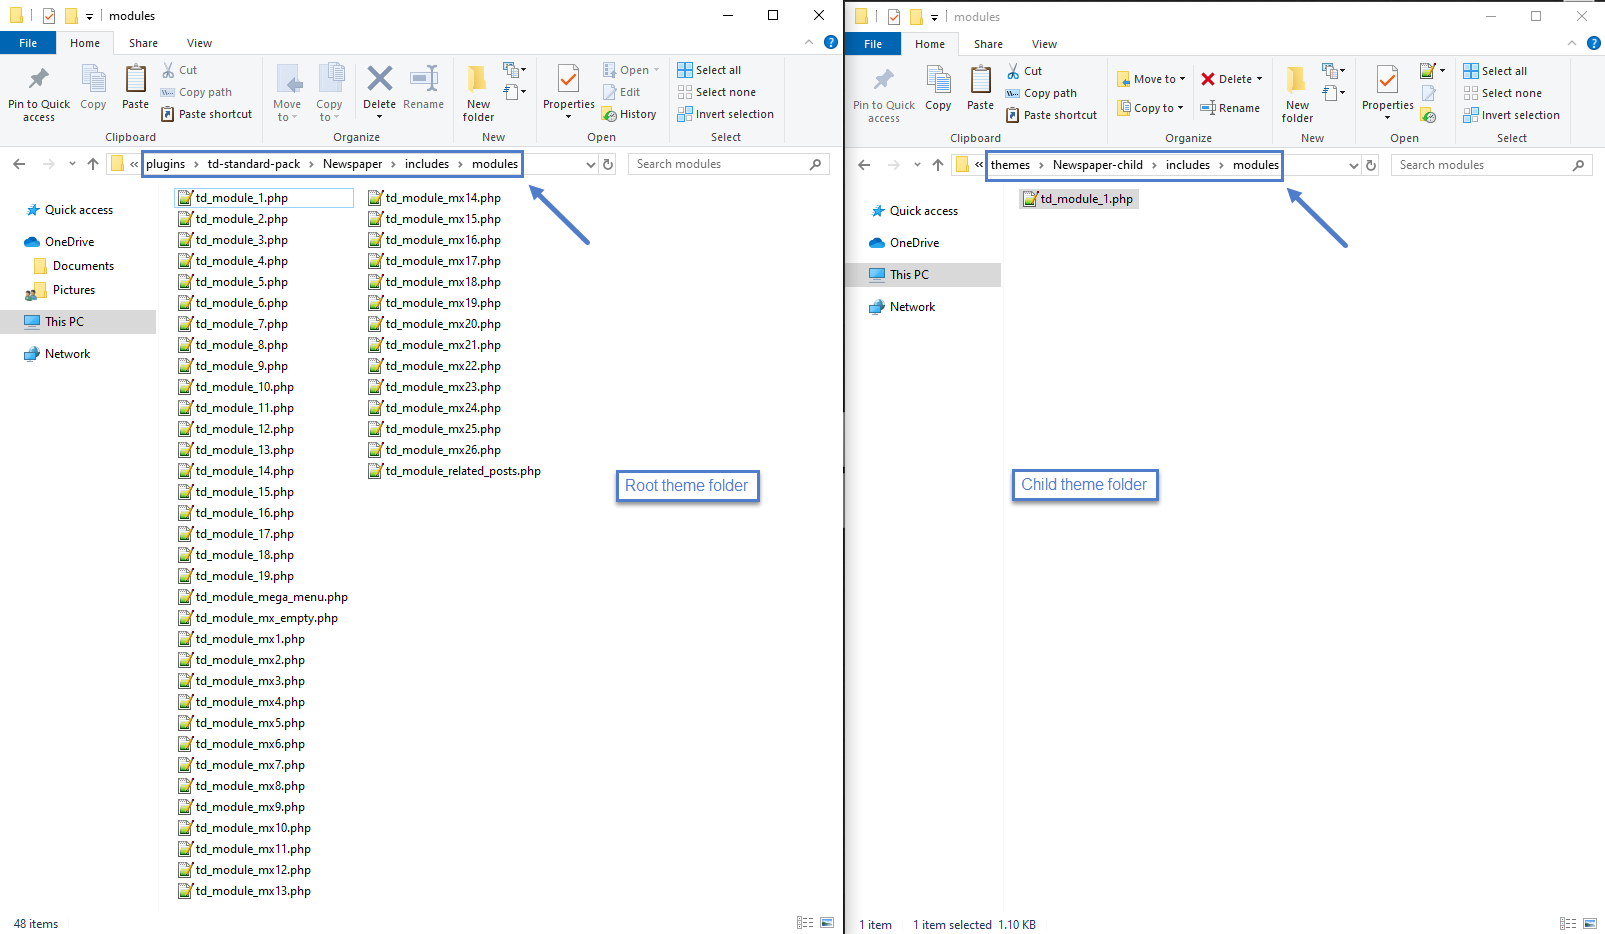The height and width of the screenshot is (934, 1605).
Task: Open View tab in right window
Action: 1044,44
